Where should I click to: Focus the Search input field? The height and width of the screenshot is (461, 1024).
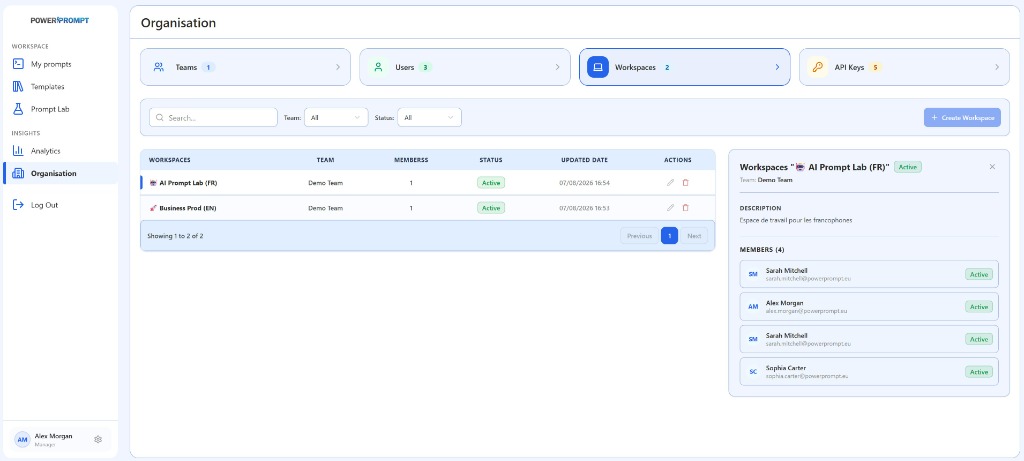pos(214,118)
